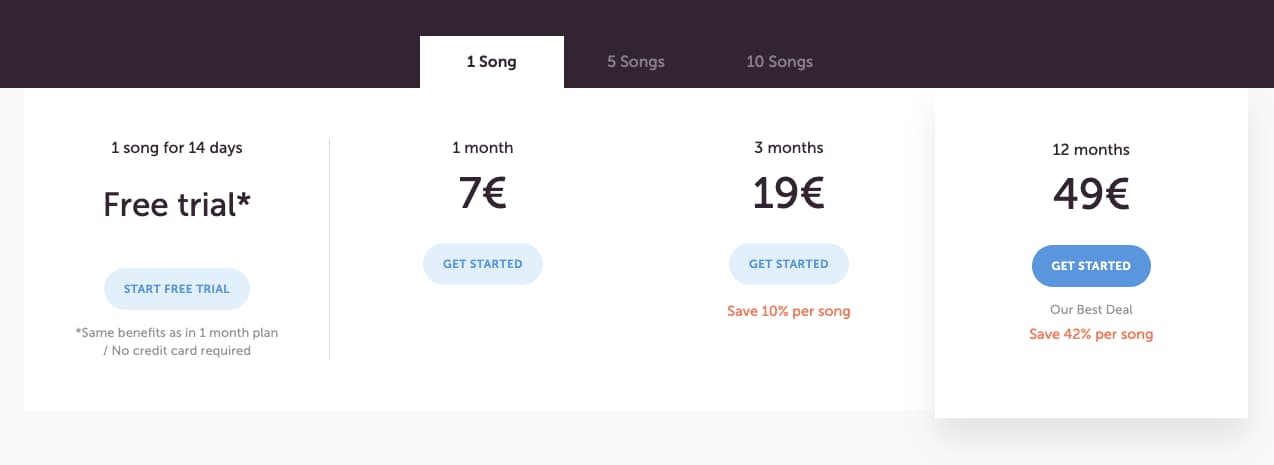Click the 1 song for 14 days label

(x=177, y=148)
